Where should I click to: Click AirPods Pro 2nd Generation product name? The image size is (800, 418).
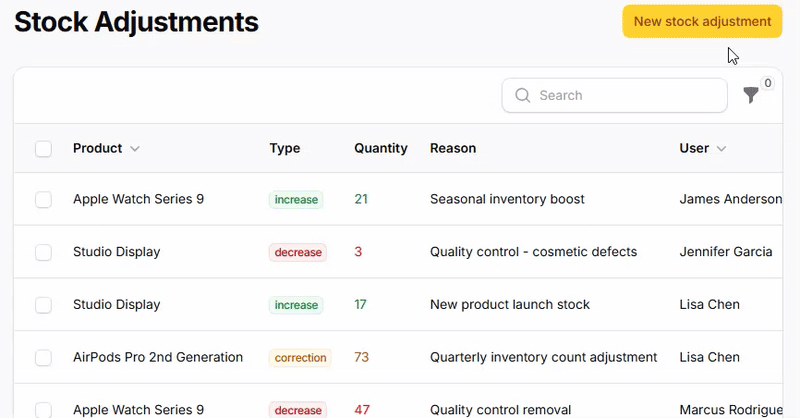pos(158,357)
